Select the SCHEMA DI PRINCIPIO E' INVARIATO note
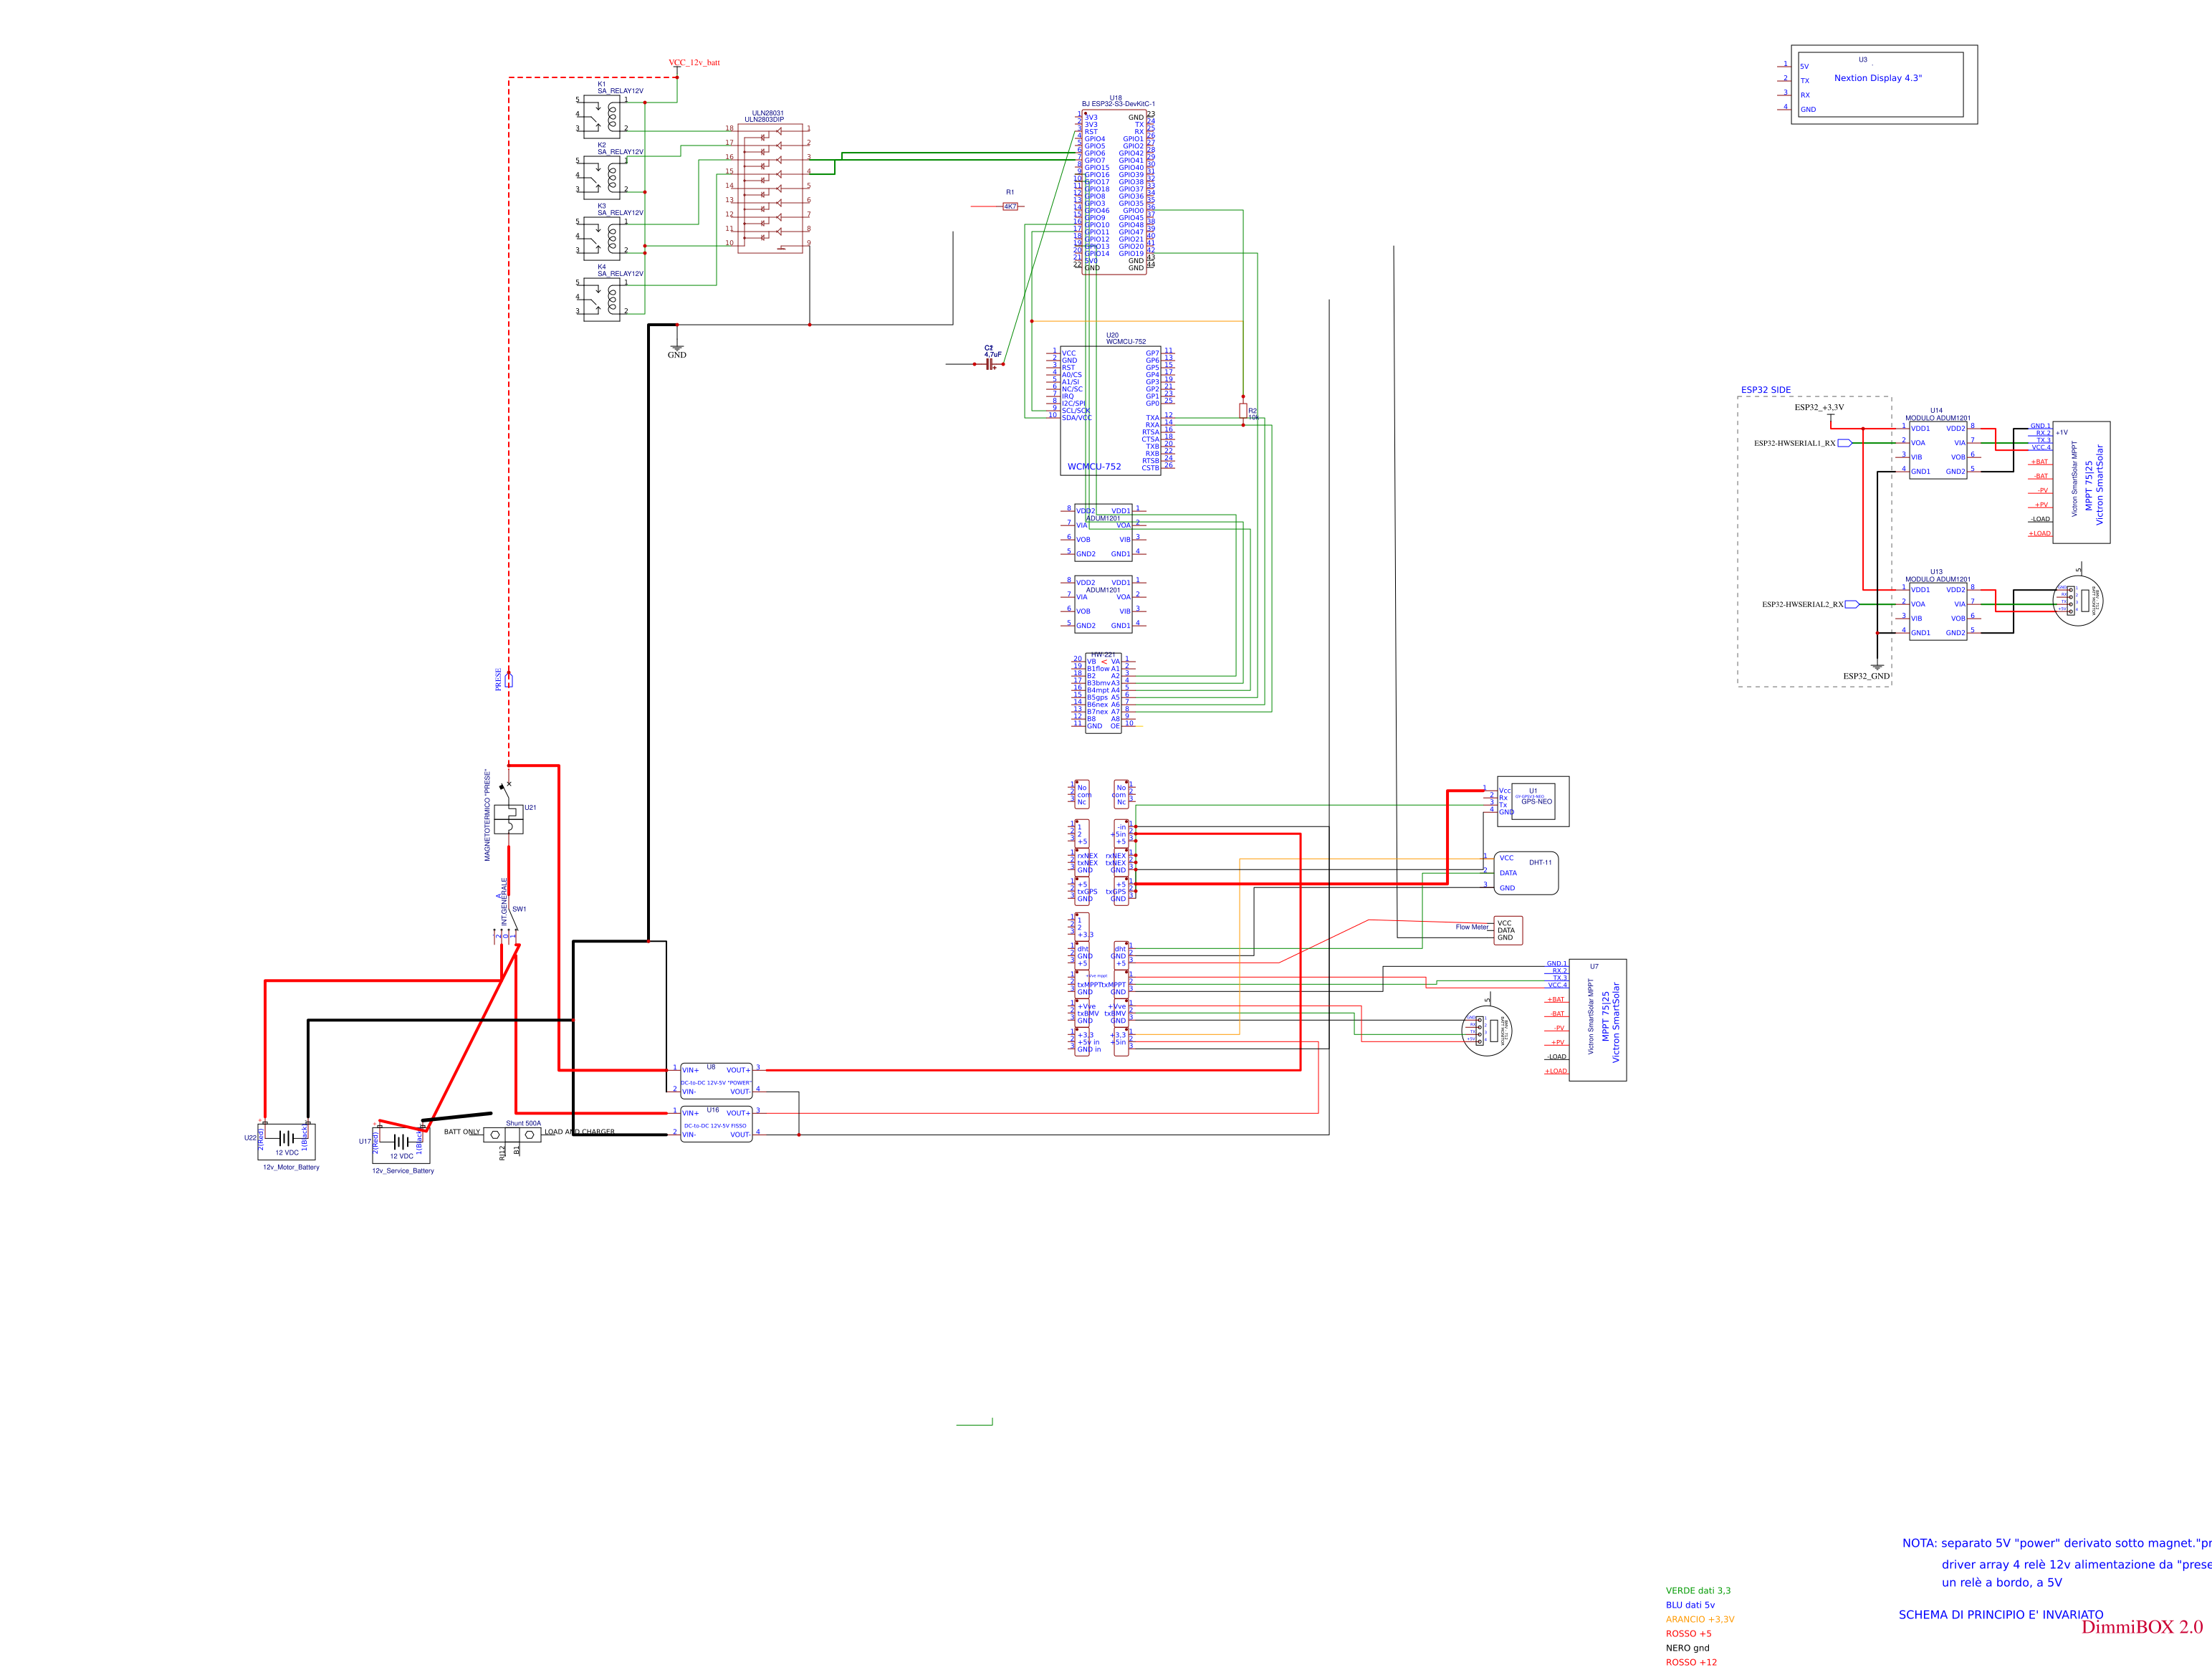 tap(2001, 1614)
